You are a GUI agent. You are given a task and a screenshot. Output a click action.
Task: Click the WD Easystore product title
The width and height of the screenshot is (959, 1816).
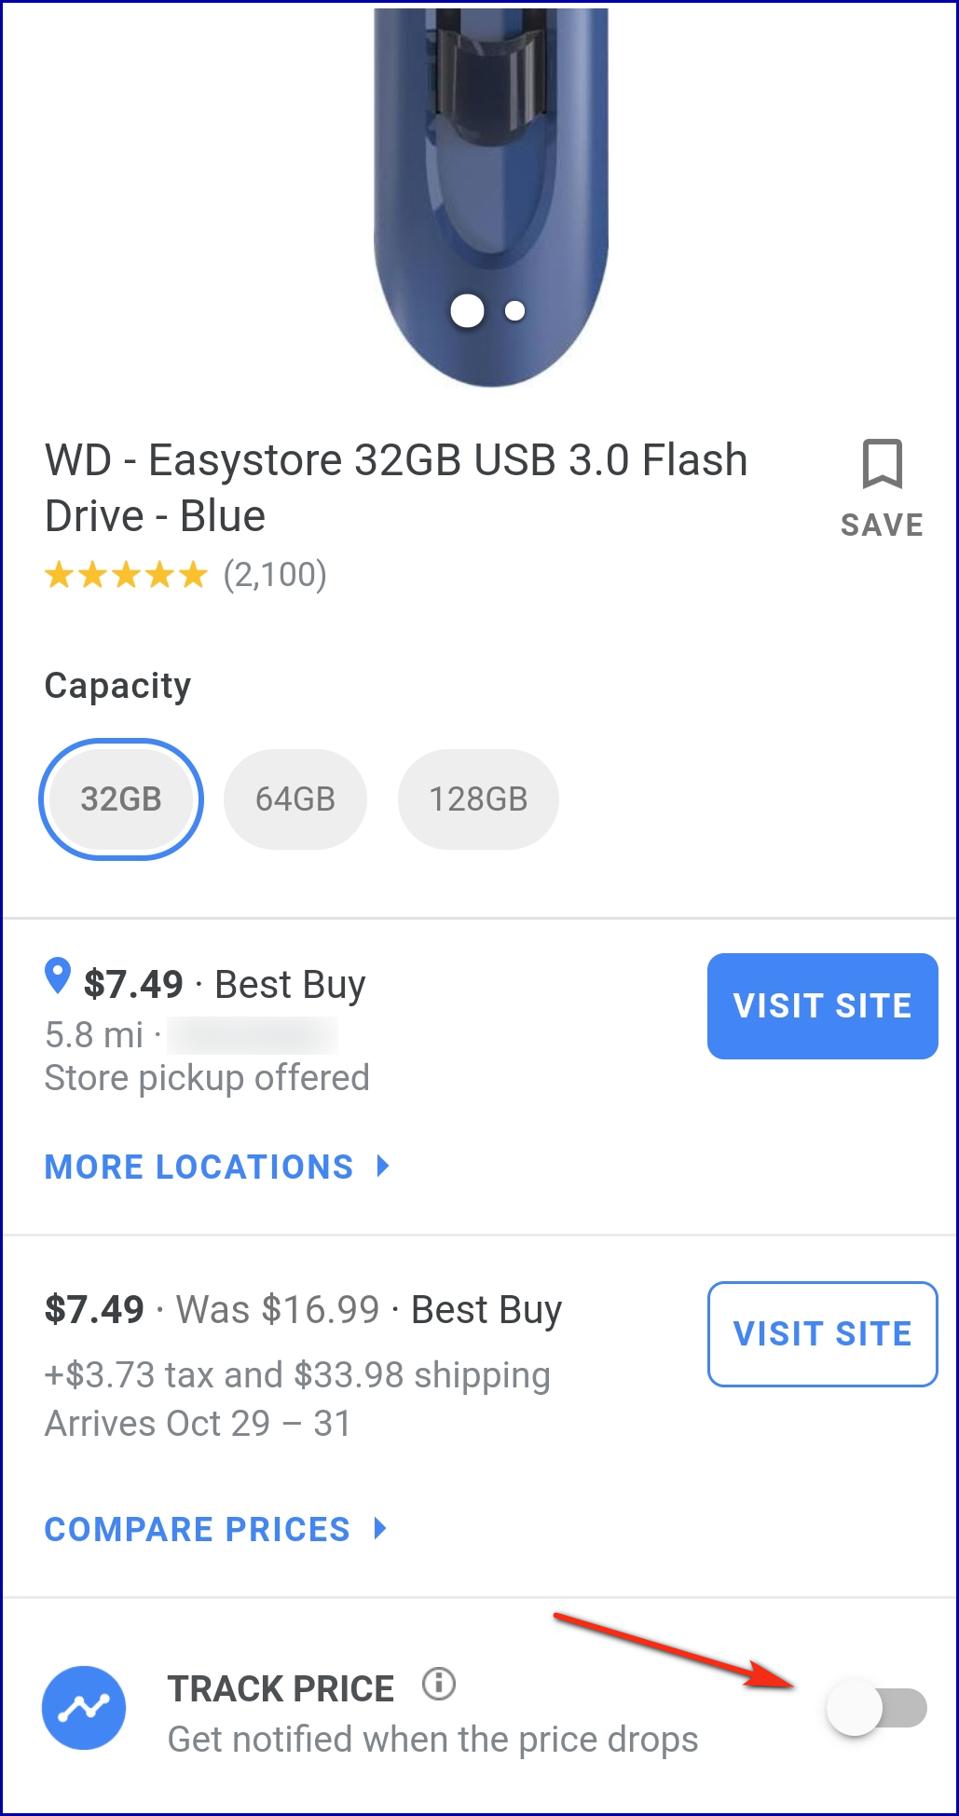click(x=396, y=488)
